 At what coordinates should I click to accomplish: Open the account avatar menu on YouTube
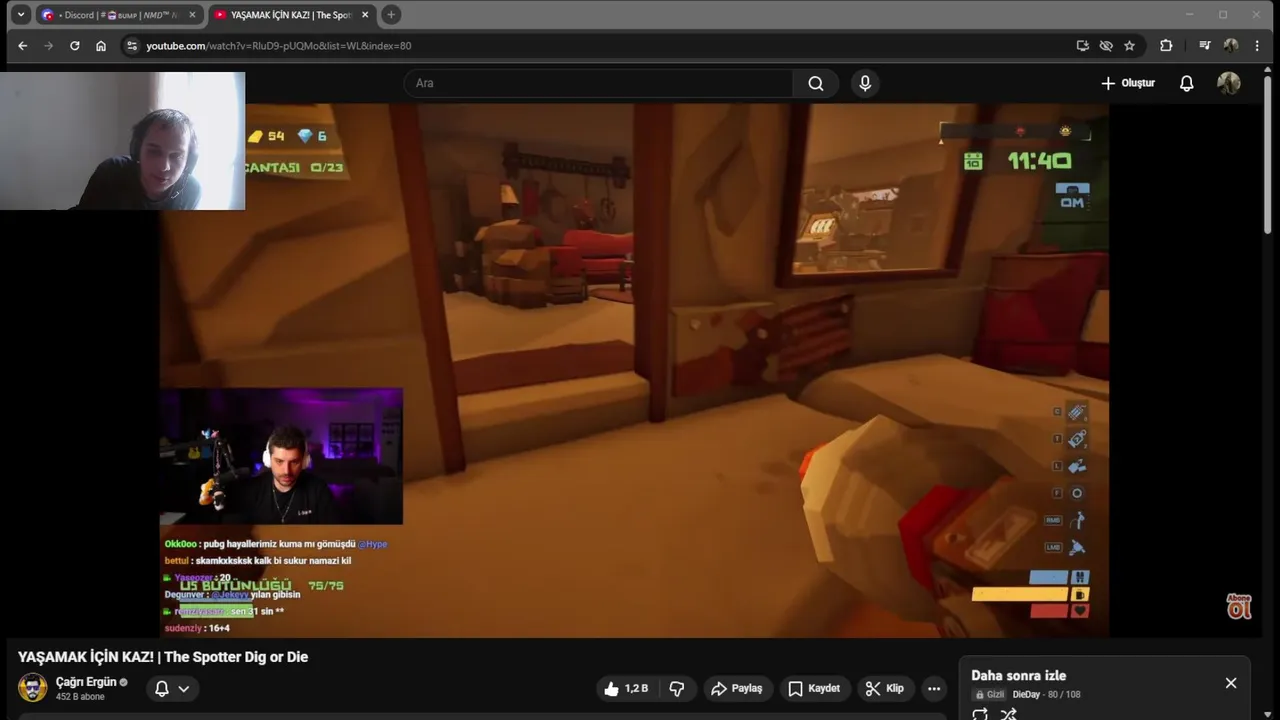pyautogui.click(x=1229, y=83)
